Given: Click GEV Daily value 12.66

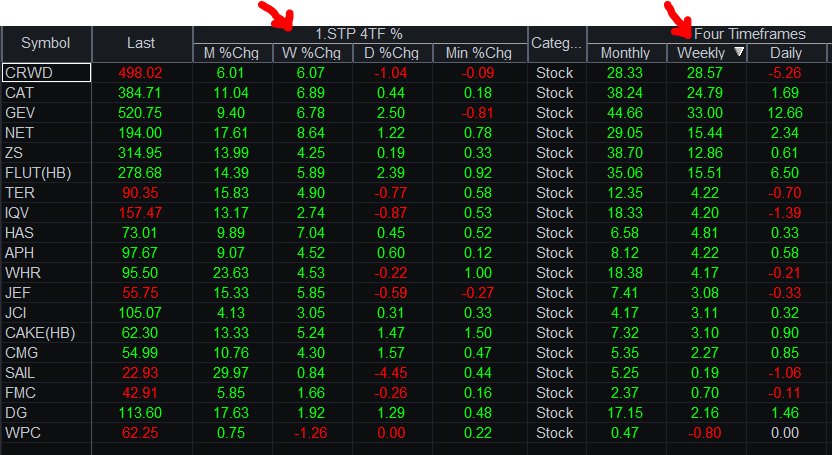Looking at the screenshot, I should [785, 113].
